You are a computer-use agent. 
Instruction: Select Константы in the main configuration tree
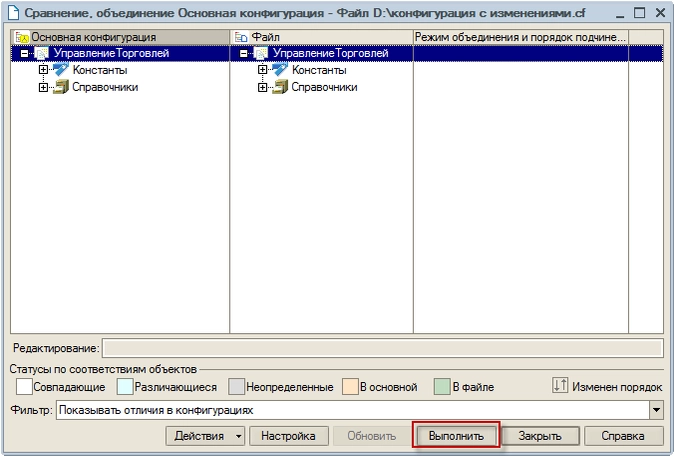(100, 70)
